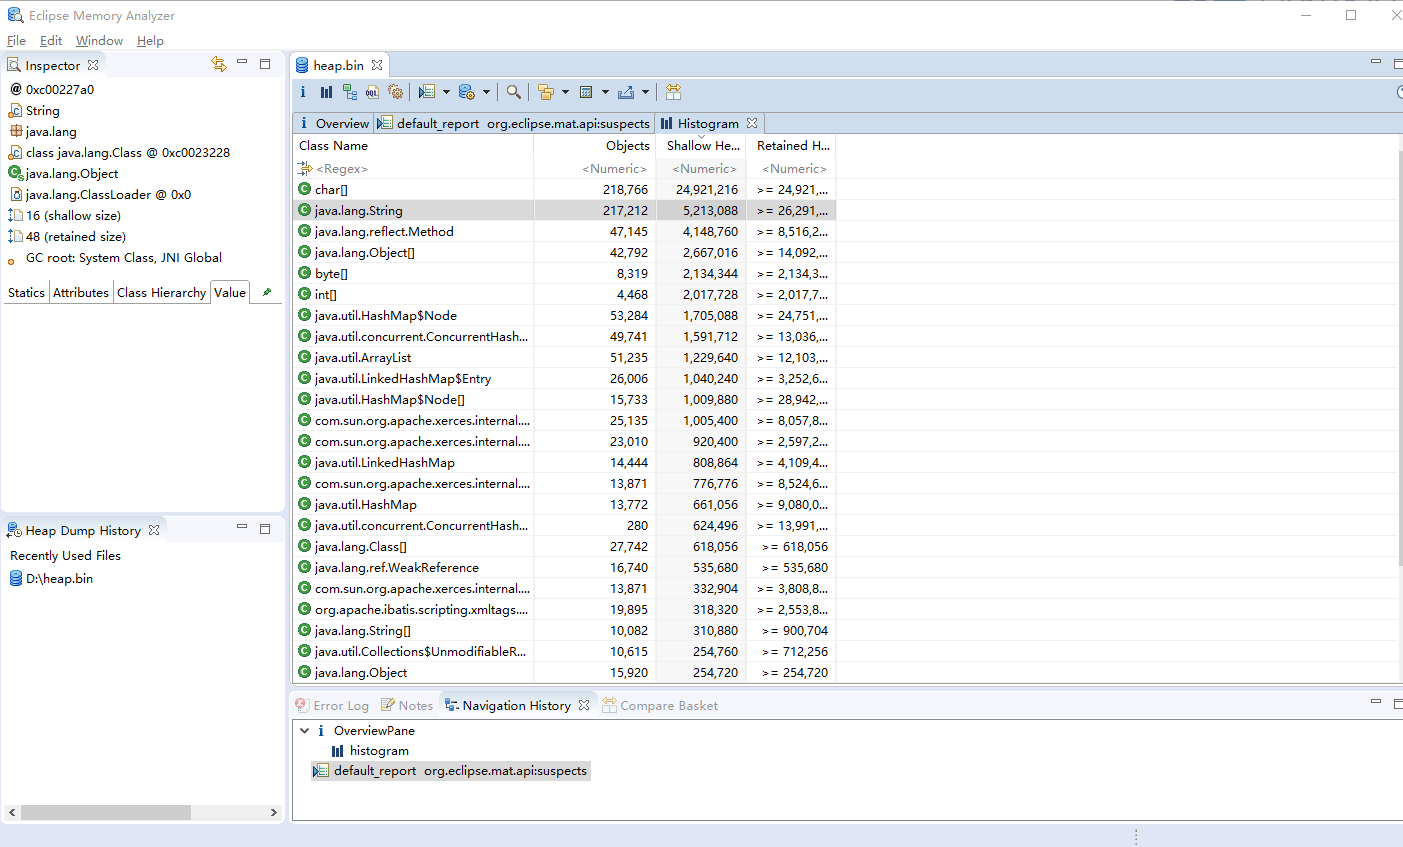Minimize the Inspector panel
The height and width of the screenshot is (847, 1403).
tap(242, 63)
